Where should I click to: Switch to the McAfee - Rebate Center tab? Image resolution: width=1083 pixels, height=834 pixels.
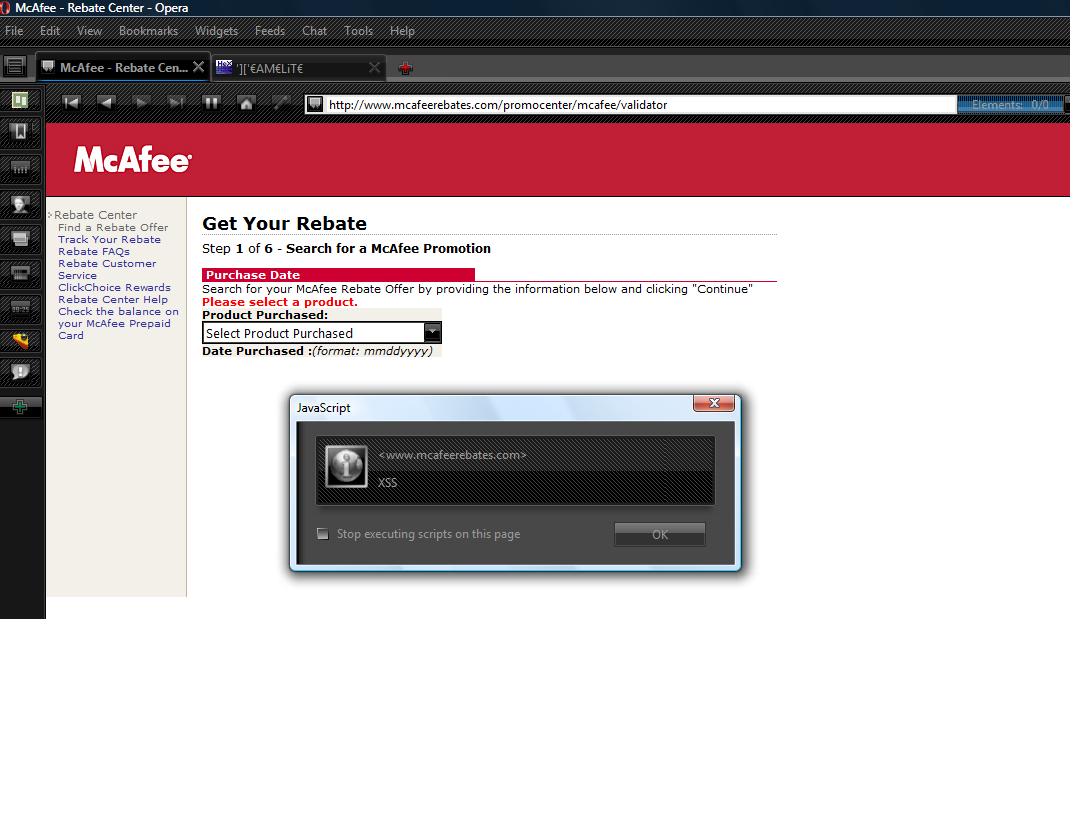click(x=122, y=67)
